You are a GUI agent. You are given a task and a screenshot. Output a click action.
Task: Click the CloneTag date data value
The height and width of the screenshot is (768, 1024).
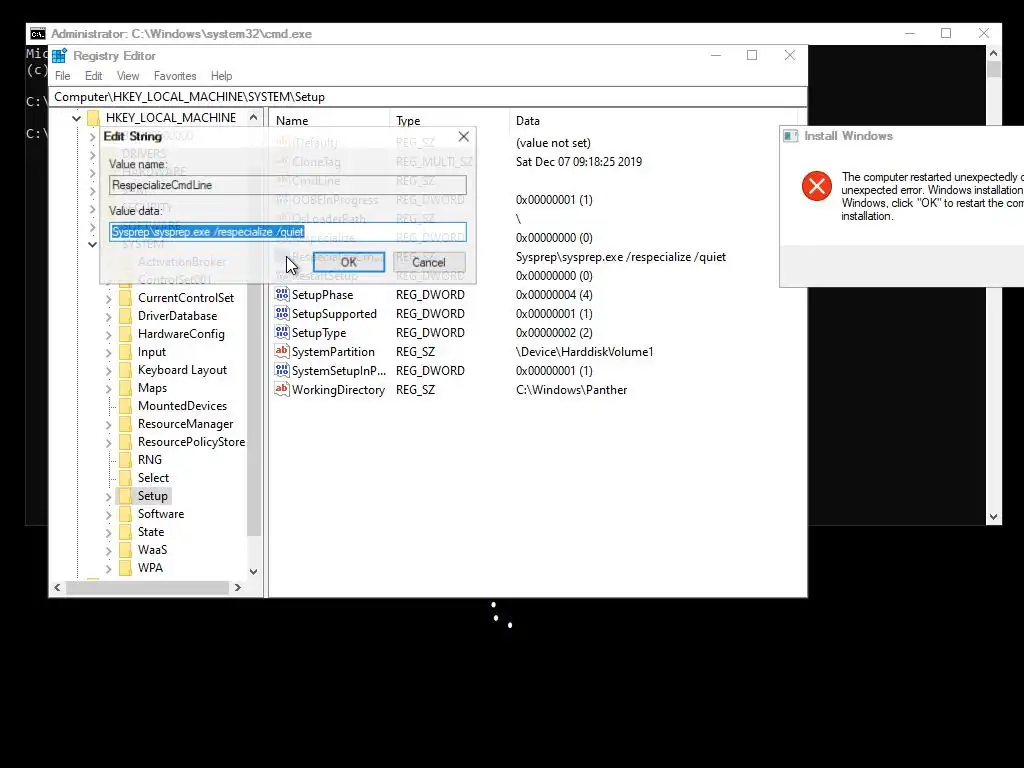click(x=579, y=162)
